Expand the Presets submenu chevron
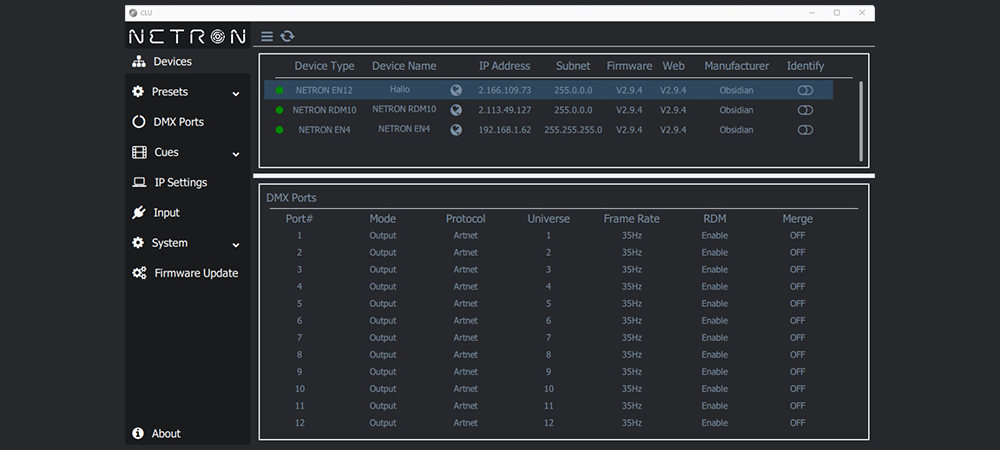Image resolution: width=1000 pixels, height=450 pixels. pyautogui.click(x=236, y=94)
